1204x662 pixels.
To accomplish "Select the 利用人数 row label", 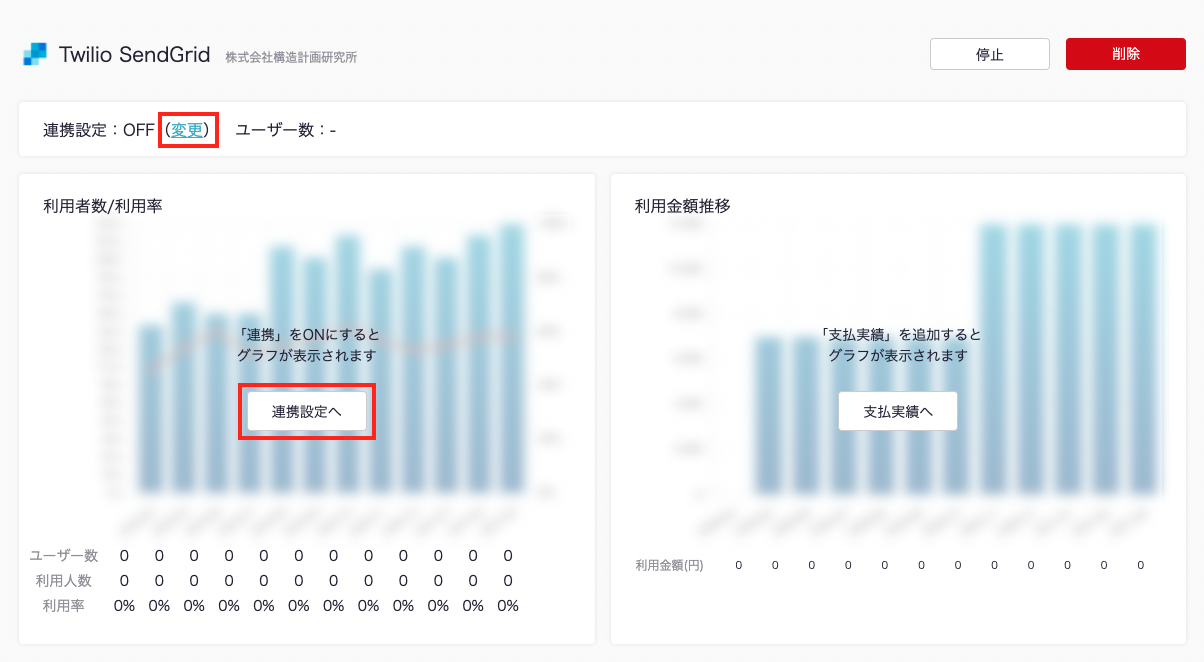I will click(x=64, y=581).
